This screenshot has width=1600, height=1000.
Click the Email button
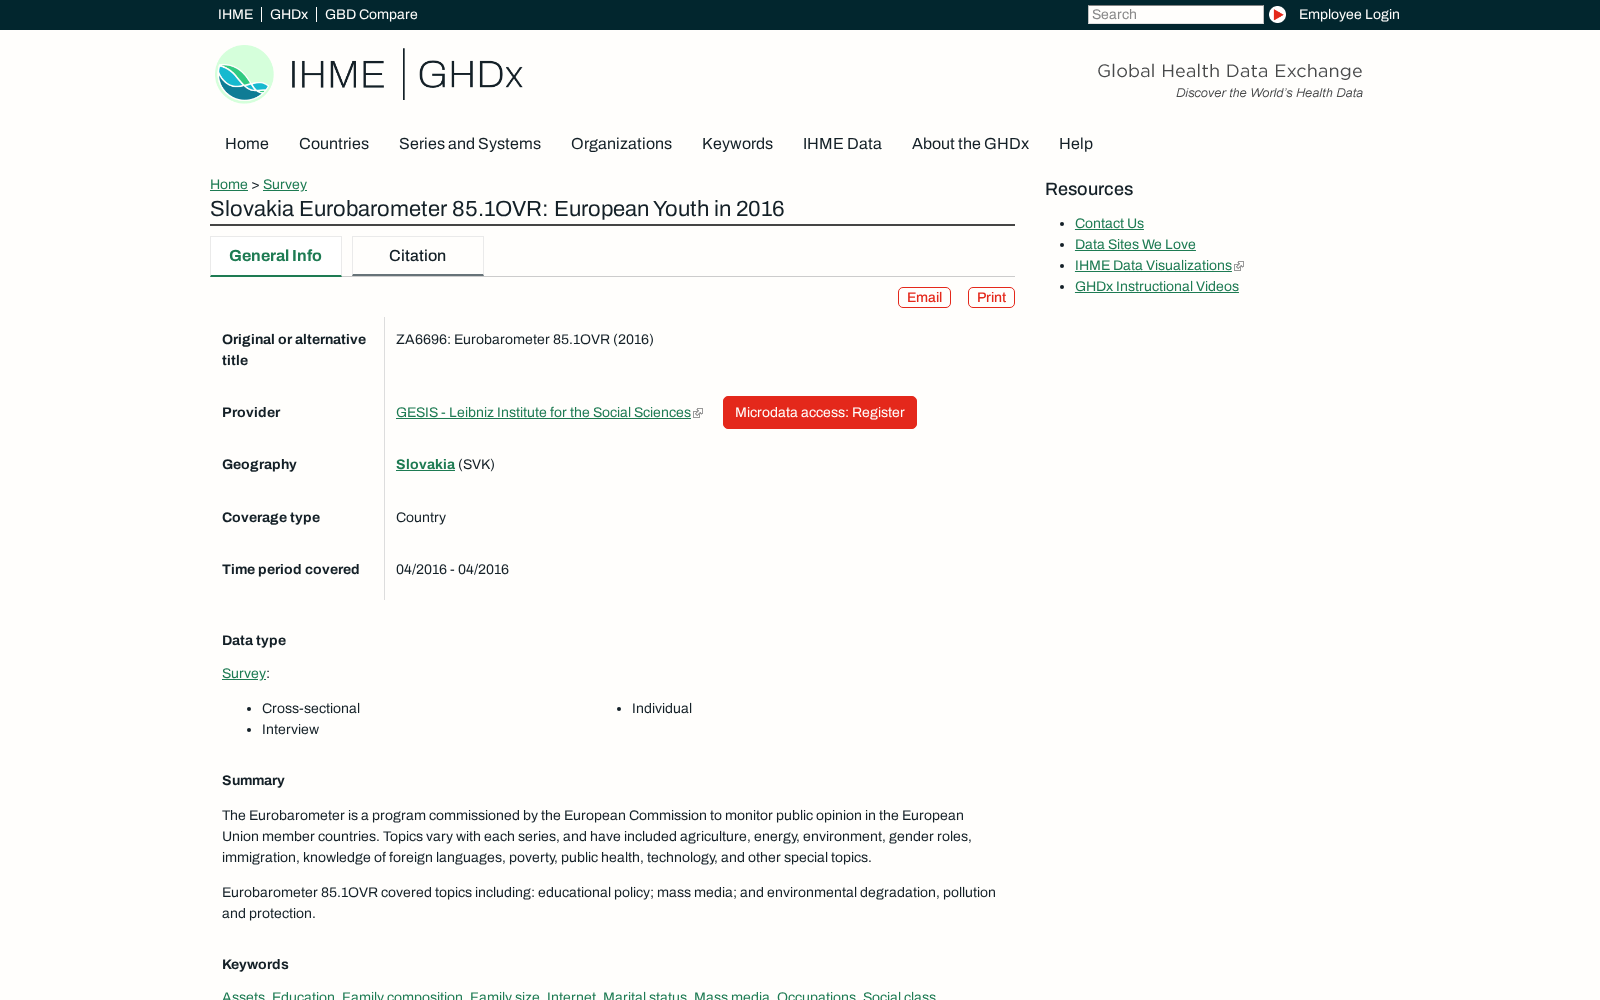tap(924, 297)
